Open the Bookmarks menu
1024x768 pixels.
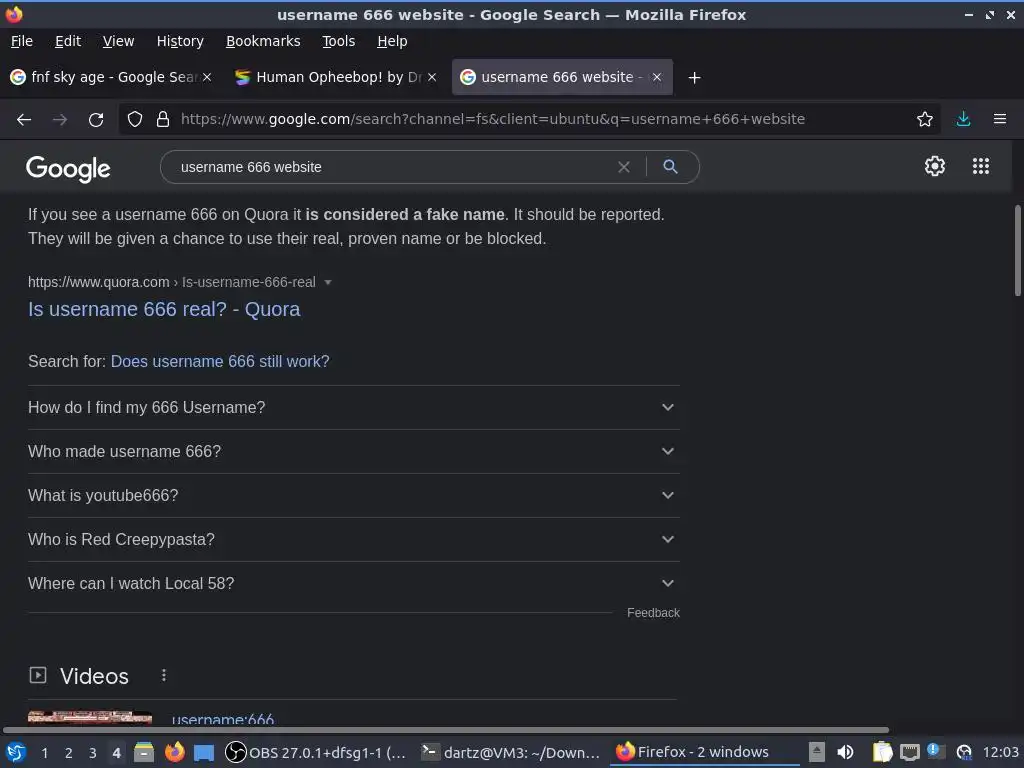point(263,41)
